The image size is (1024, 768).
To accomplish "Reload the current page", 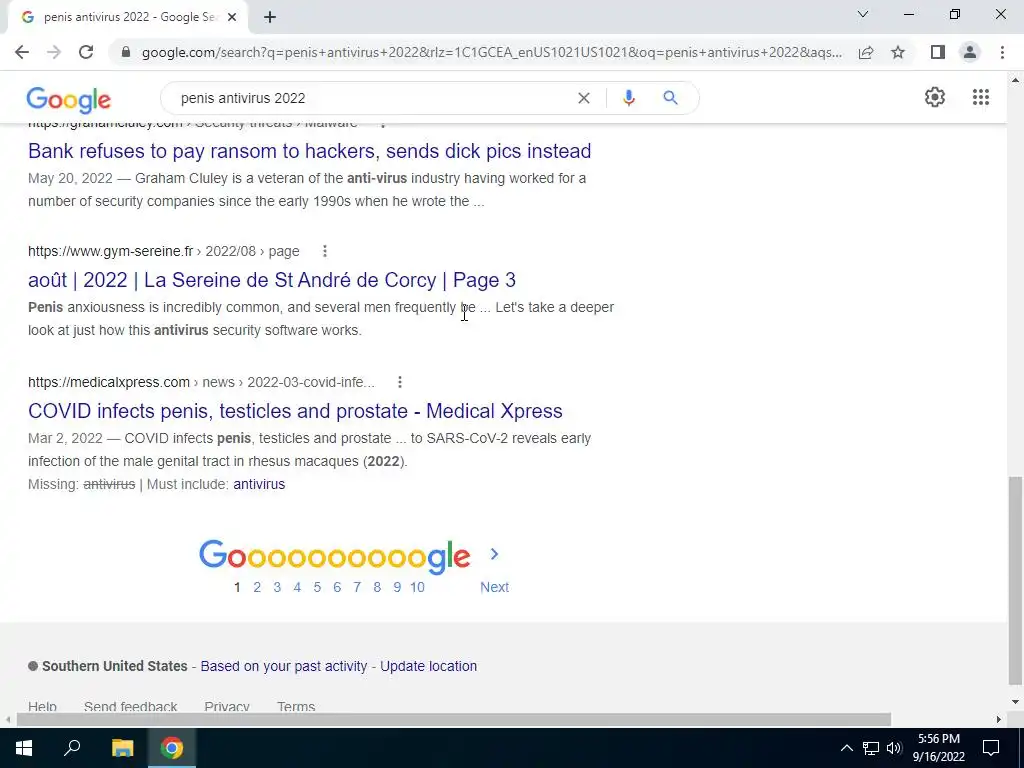I will pos(86,52).
